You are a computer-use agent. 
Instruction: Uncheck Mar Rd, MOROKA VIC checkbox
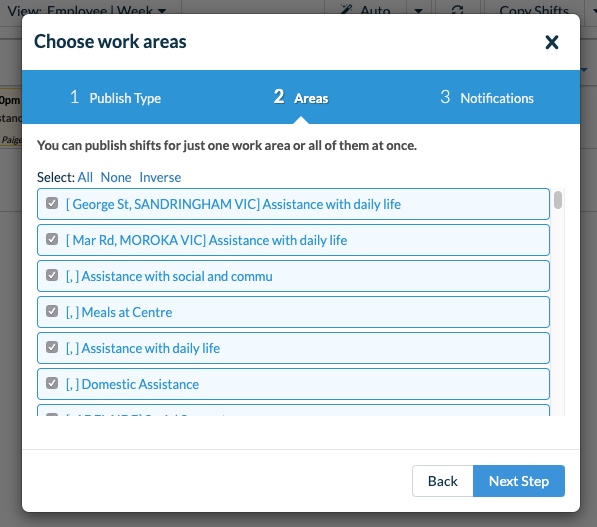[52, 240]
